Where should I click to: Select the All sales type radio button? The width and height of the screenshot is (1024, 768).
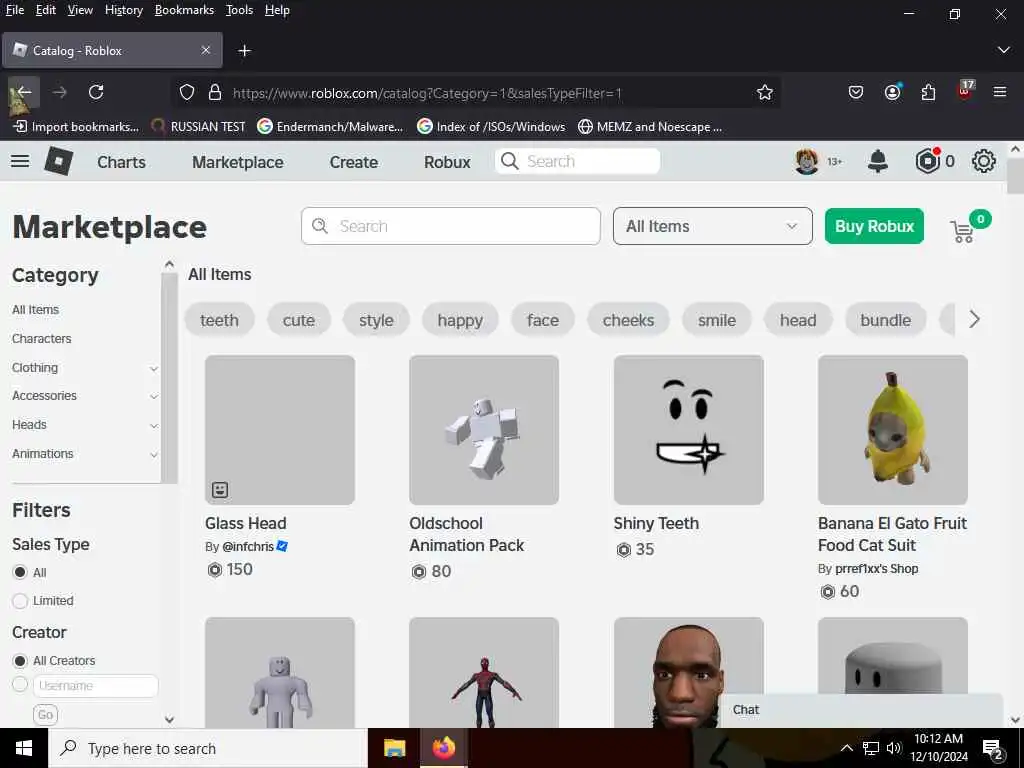coord(20,572)
